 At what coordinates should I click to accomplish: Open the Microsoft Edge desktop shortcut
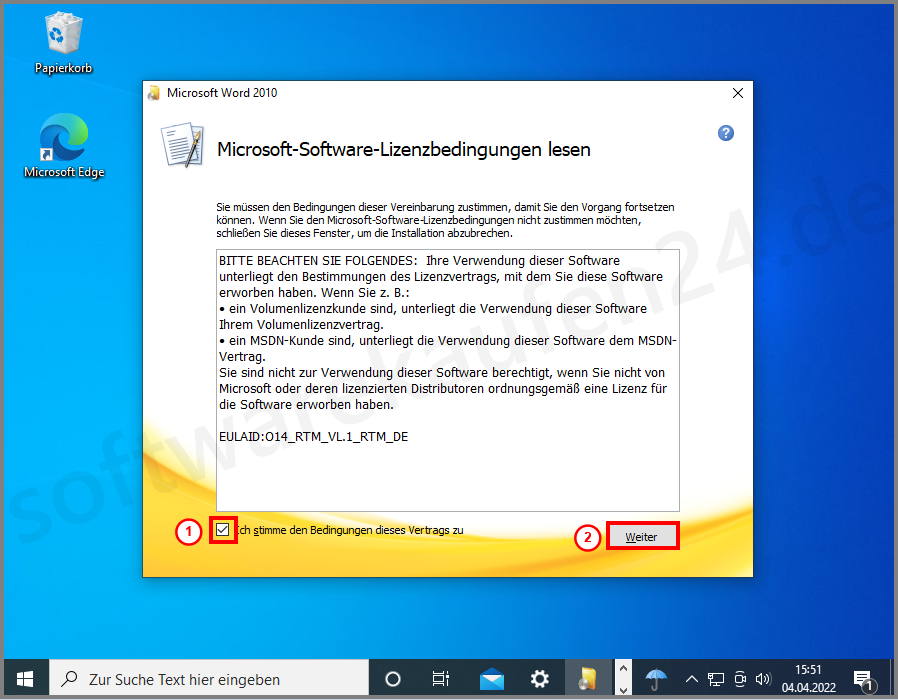pyautogui.click(x=64, y=145)
